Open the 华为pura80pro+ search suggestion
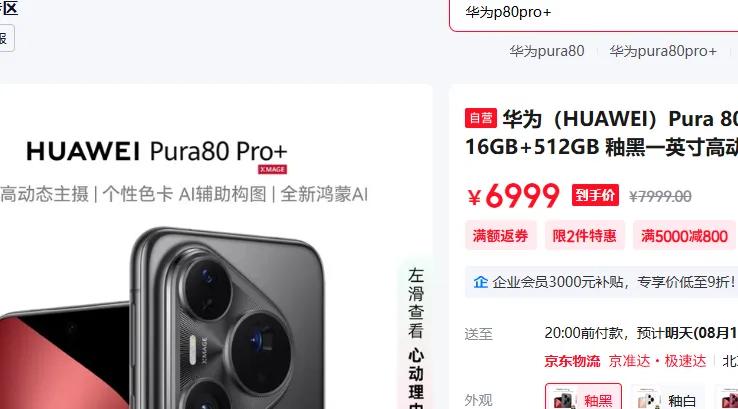738x409 pixels. pos(663,51)
